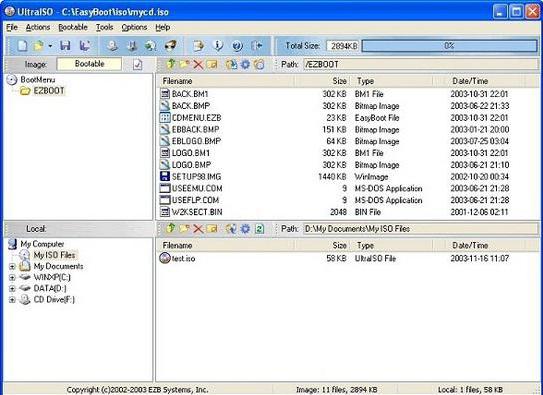Click the red X Delete icon in the image pane
543x395 pixels.
pos(198,64)
